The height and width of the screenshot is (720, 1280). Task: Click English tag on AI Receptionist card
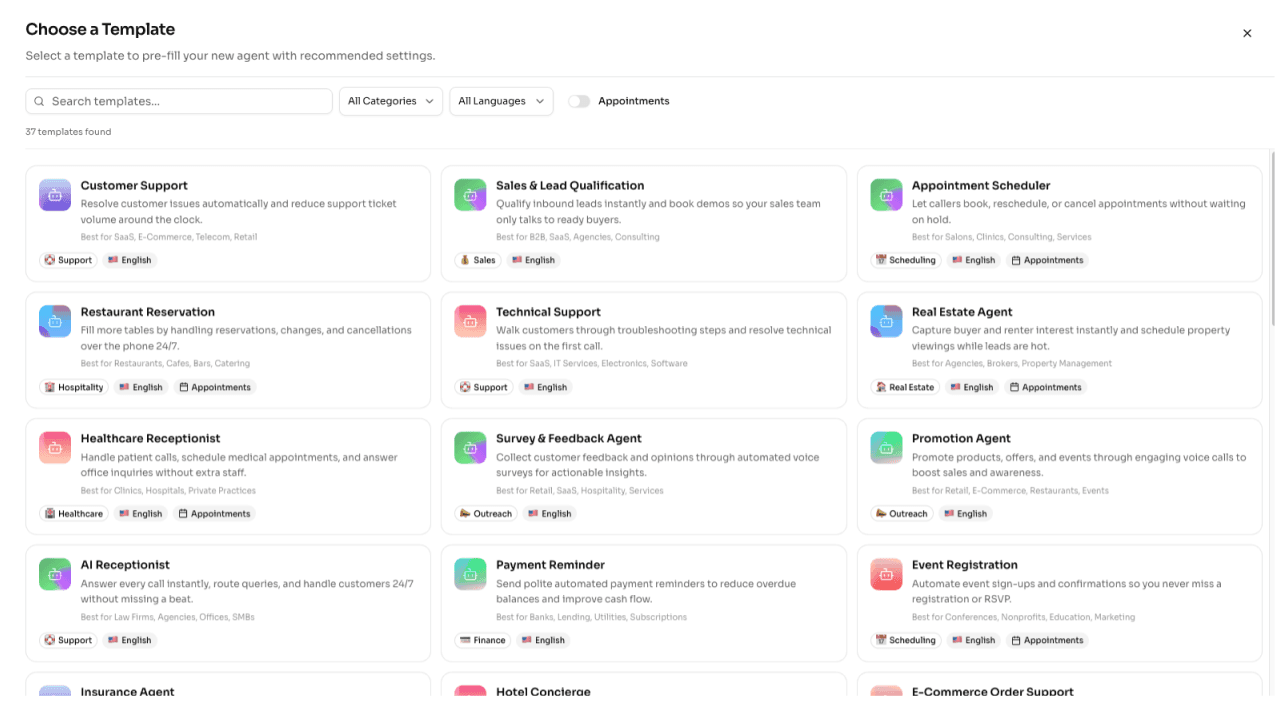[x=129, y=640]
